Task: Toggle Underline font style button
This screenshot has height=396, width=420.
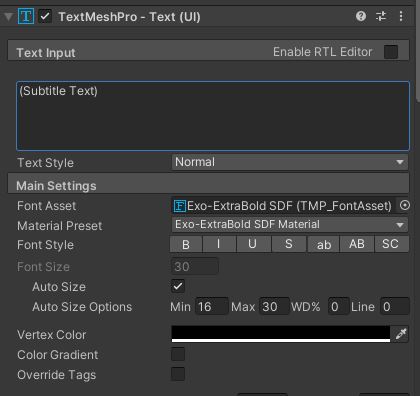Action: 254,244
